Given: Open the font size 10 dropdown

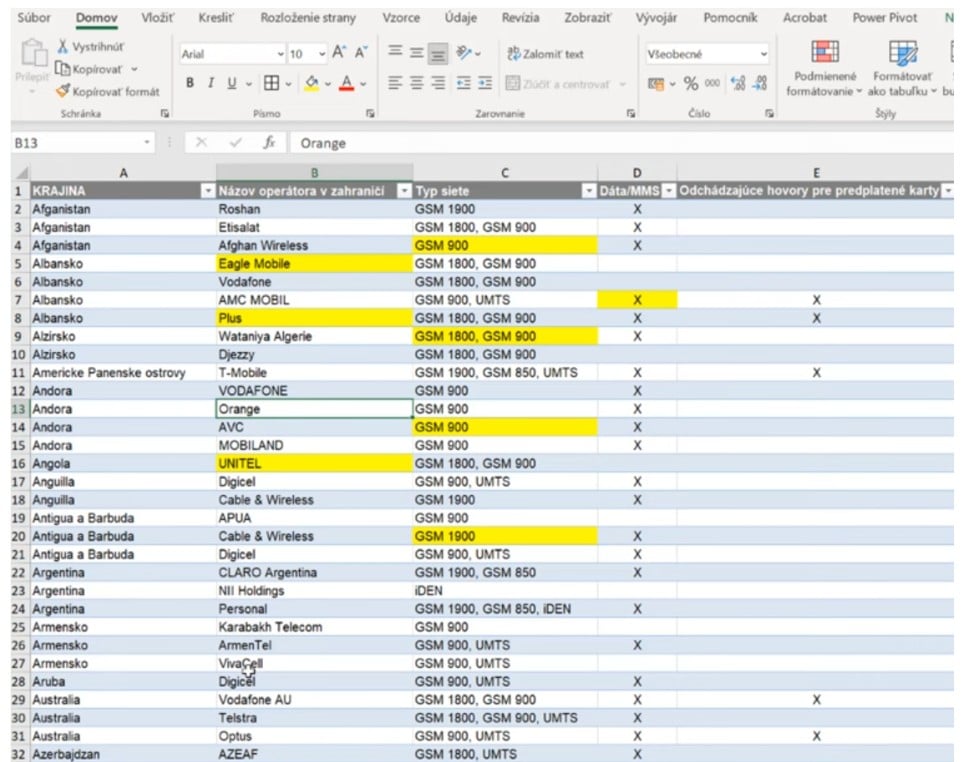Looking at the screenshot, I should pos(321,54).
